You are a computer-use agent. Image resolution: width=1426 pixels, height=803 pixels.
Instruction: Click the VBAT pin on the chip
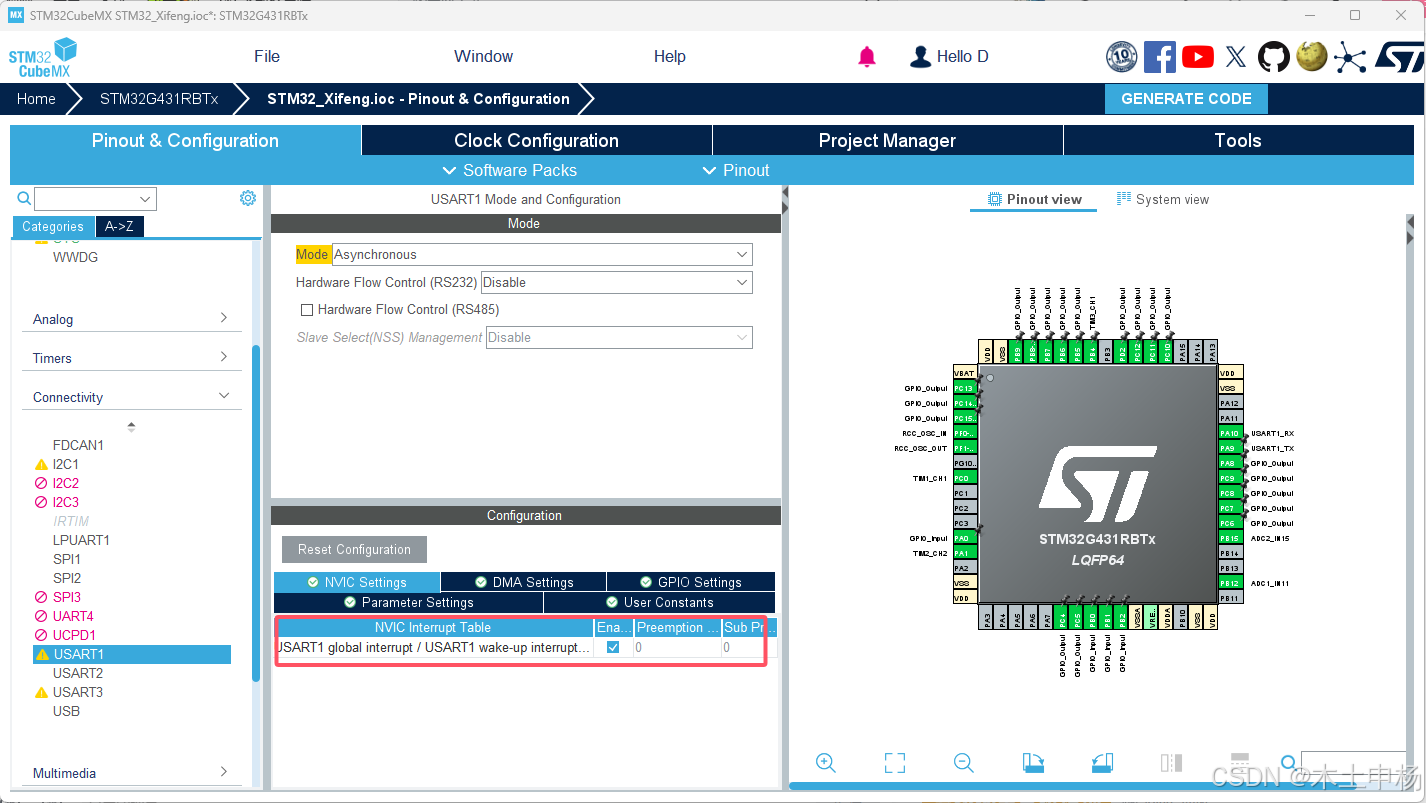(964, 373)
